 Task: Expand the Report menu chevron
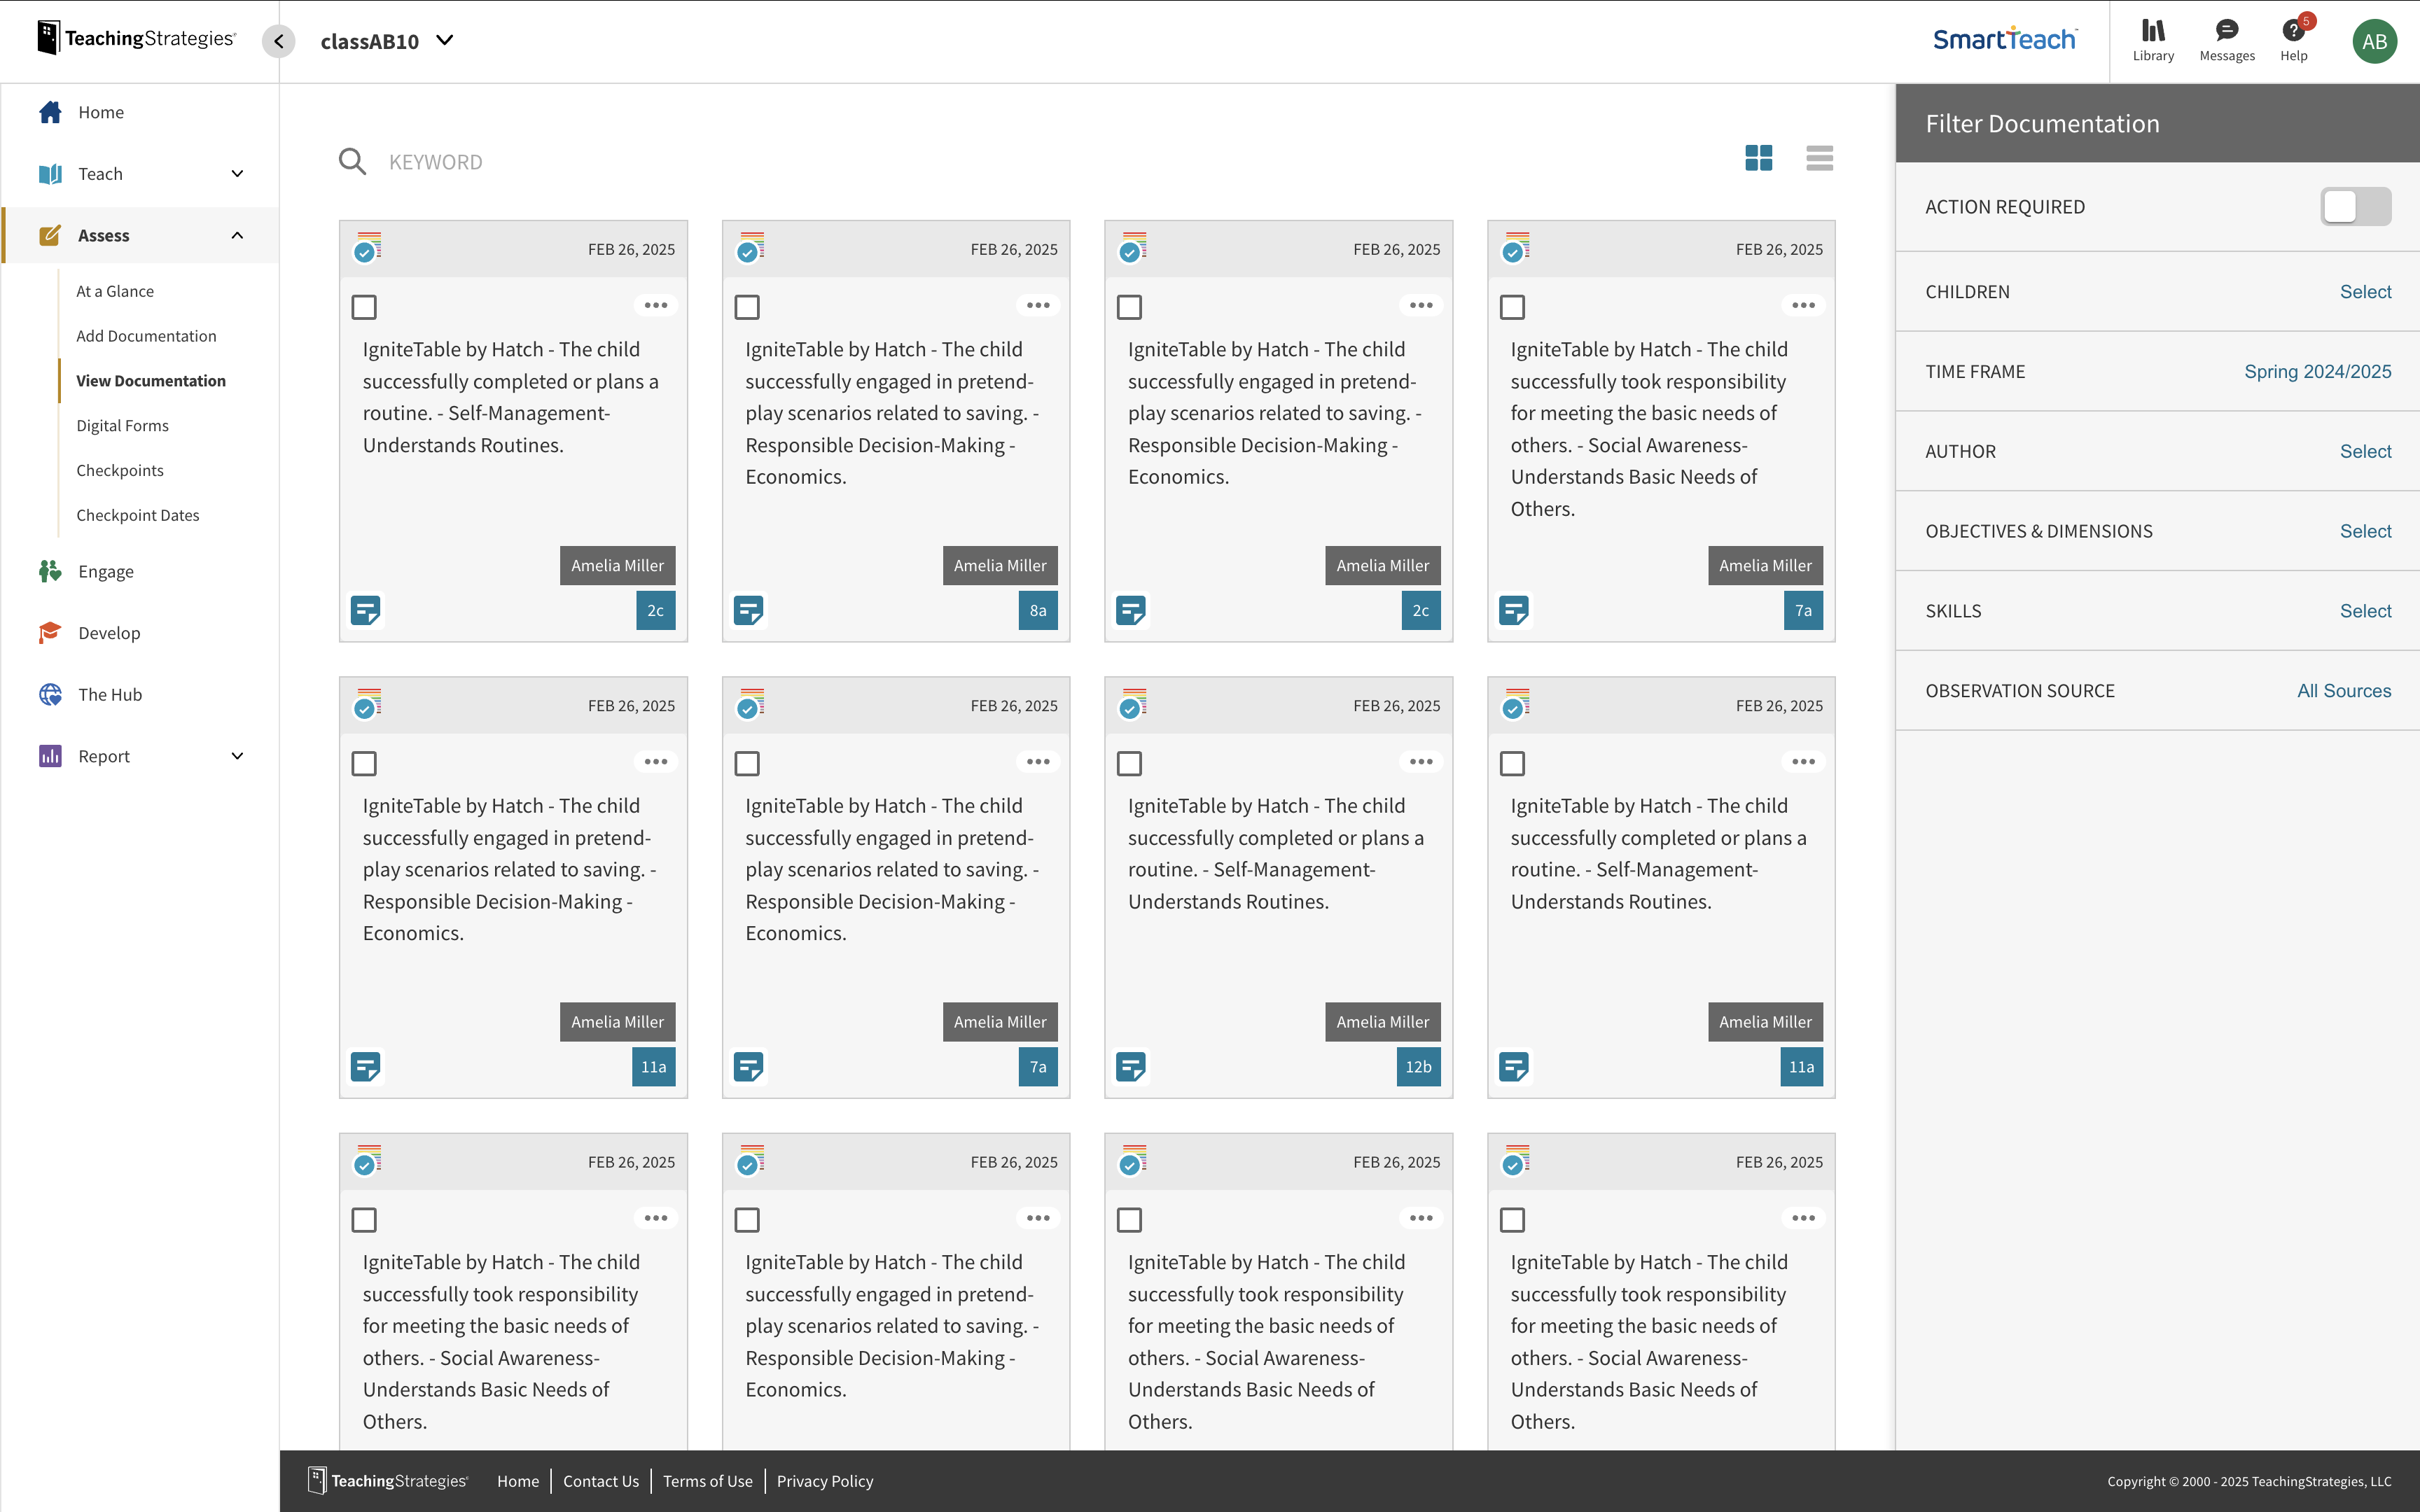(x=237, y=756)
